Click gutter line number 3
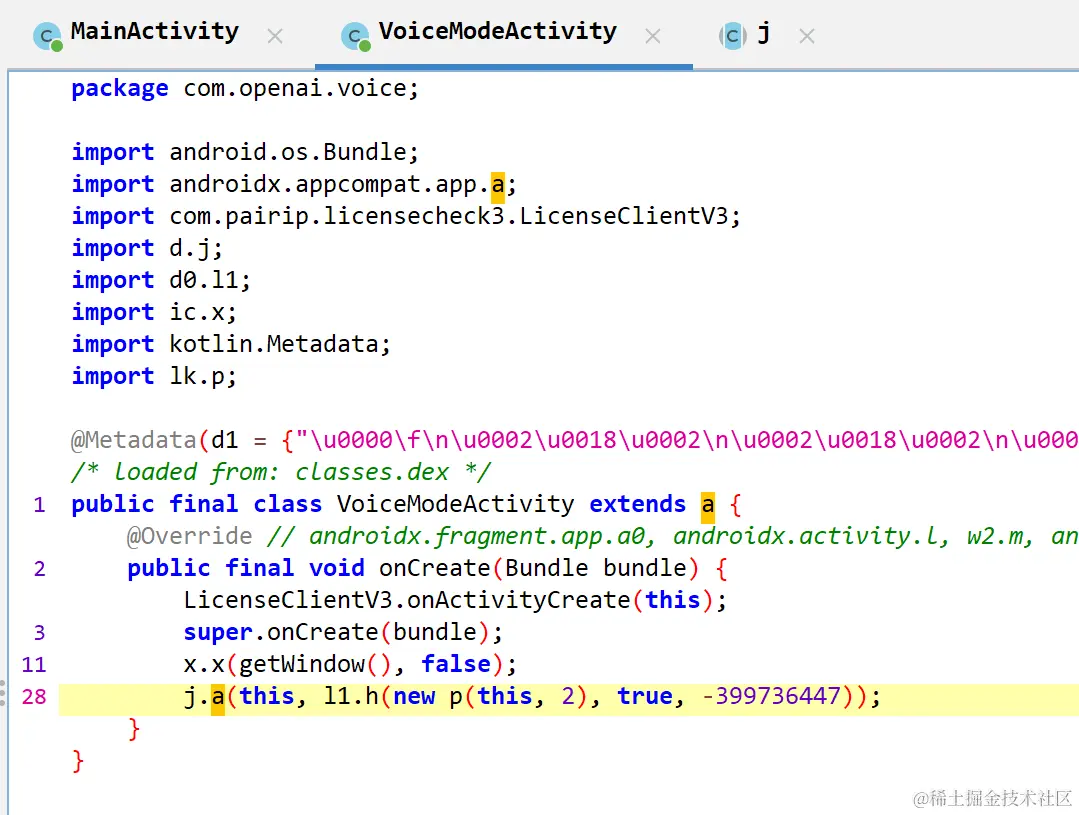Screen dimensions: 1079x815 click(39, 633)
